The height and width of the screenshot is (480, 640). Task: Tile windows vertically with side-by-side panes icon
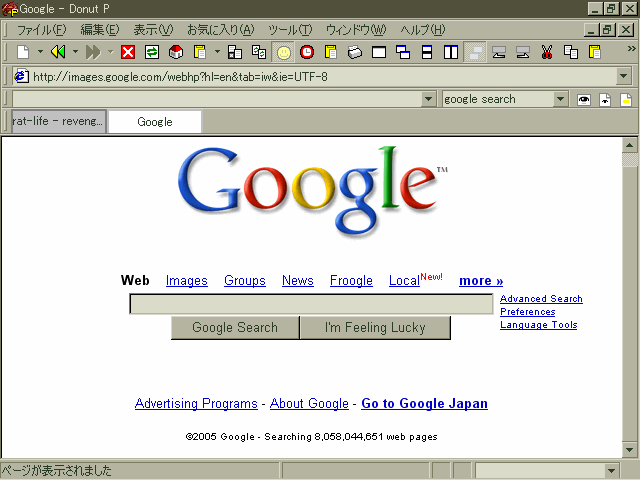pos(451,52)
